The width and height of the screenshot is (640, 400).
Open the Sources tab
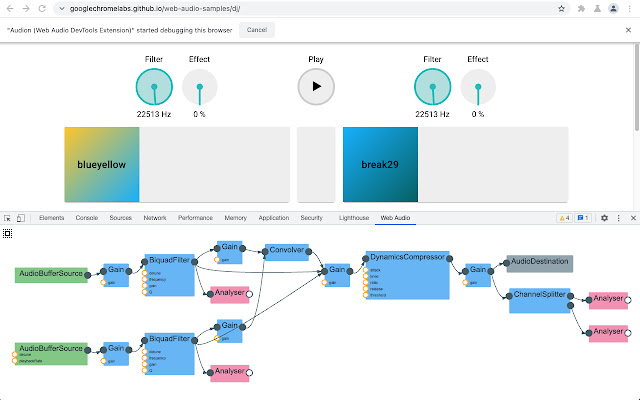[120, 218]
